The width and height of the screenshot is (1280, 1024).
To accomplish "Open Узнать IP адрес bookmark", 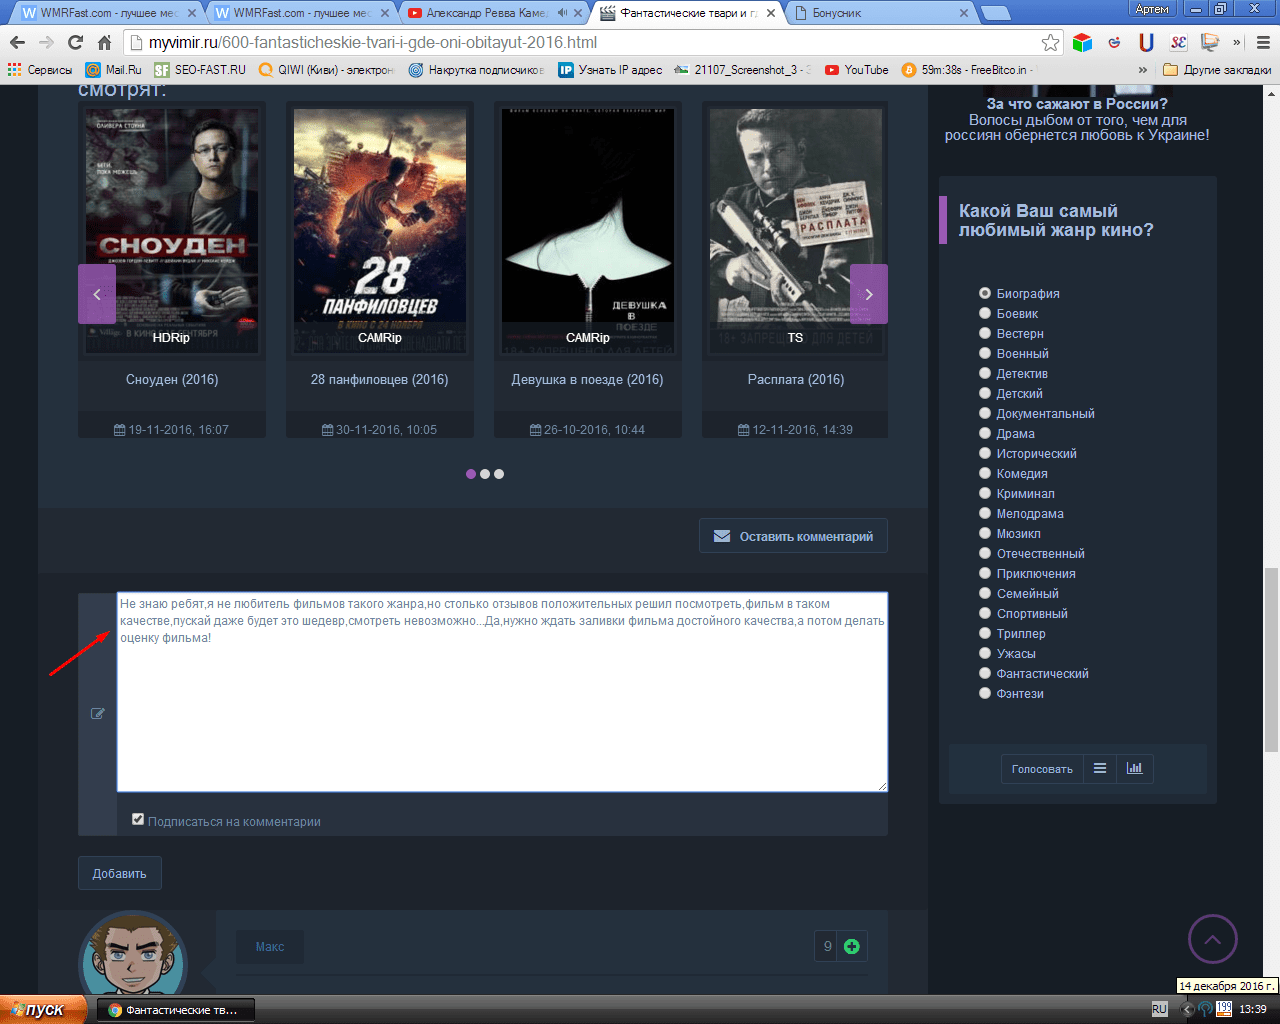I will (x=611, y=70).
